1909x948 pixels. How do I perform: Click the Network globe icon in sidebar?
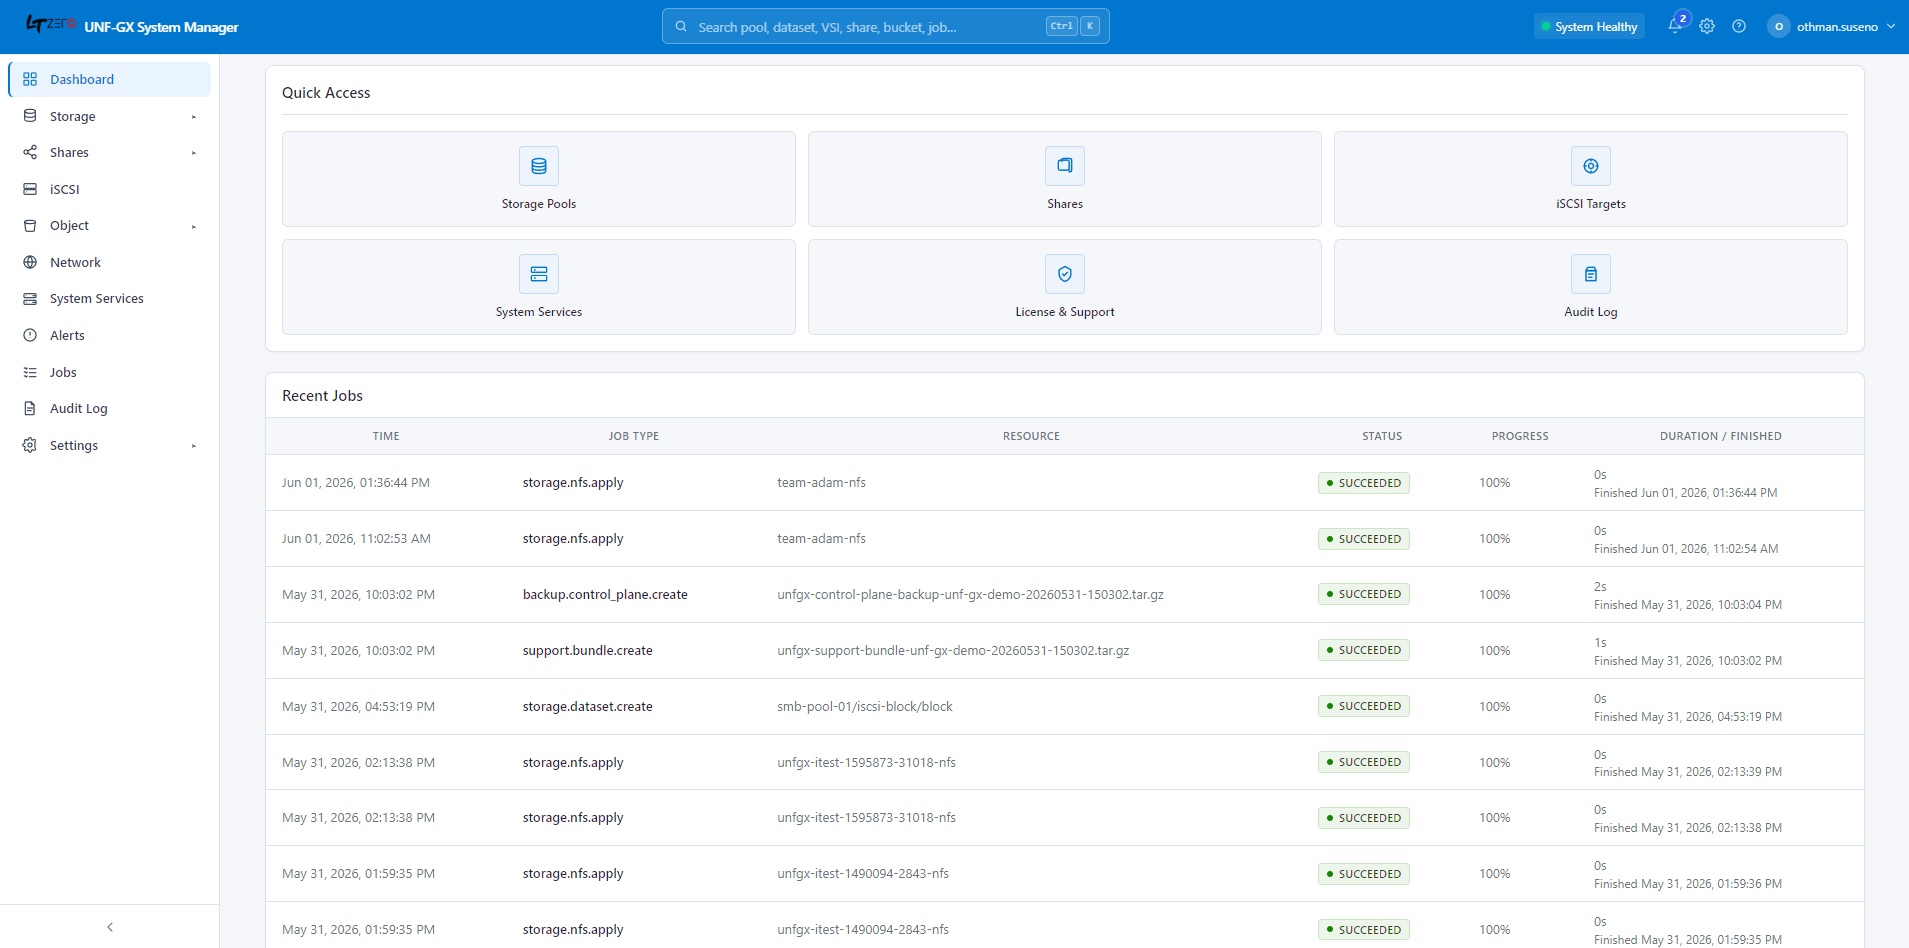tap(30, 262)
